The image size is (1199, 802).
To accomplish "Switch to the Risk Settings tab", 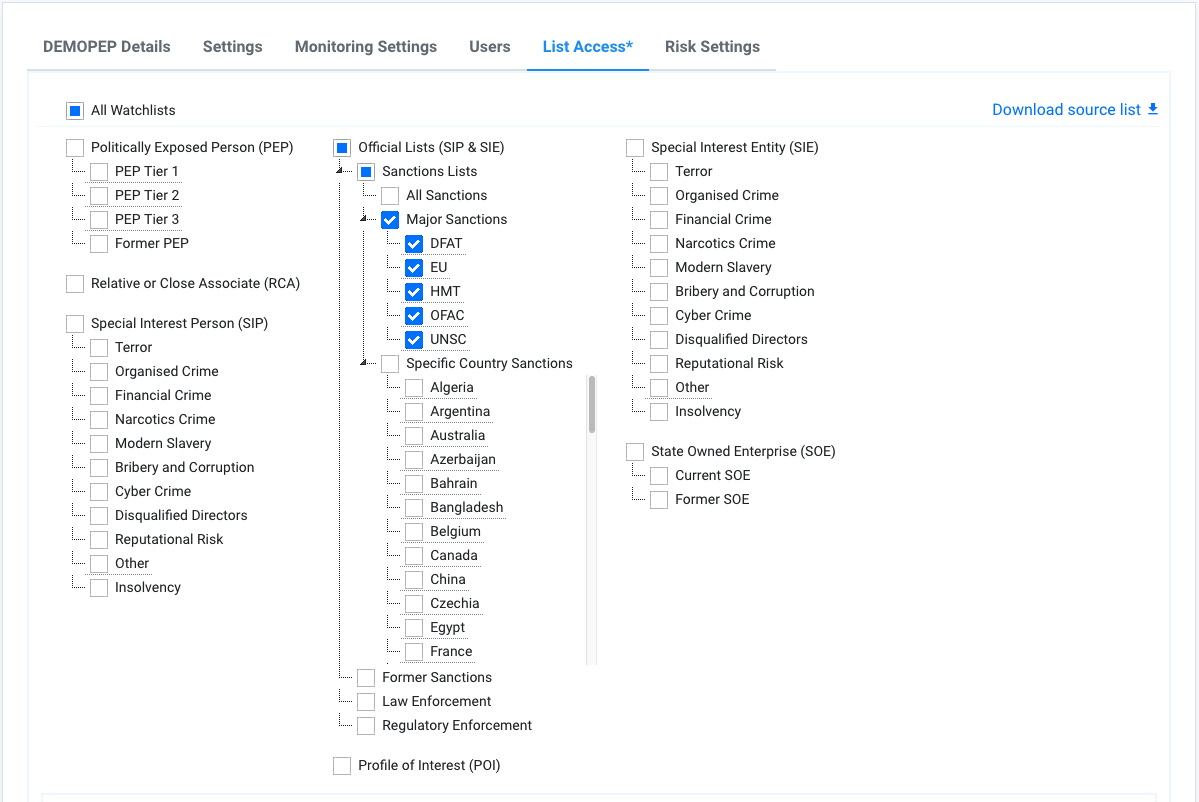I will pyautogui.click(x=712, y=47).
